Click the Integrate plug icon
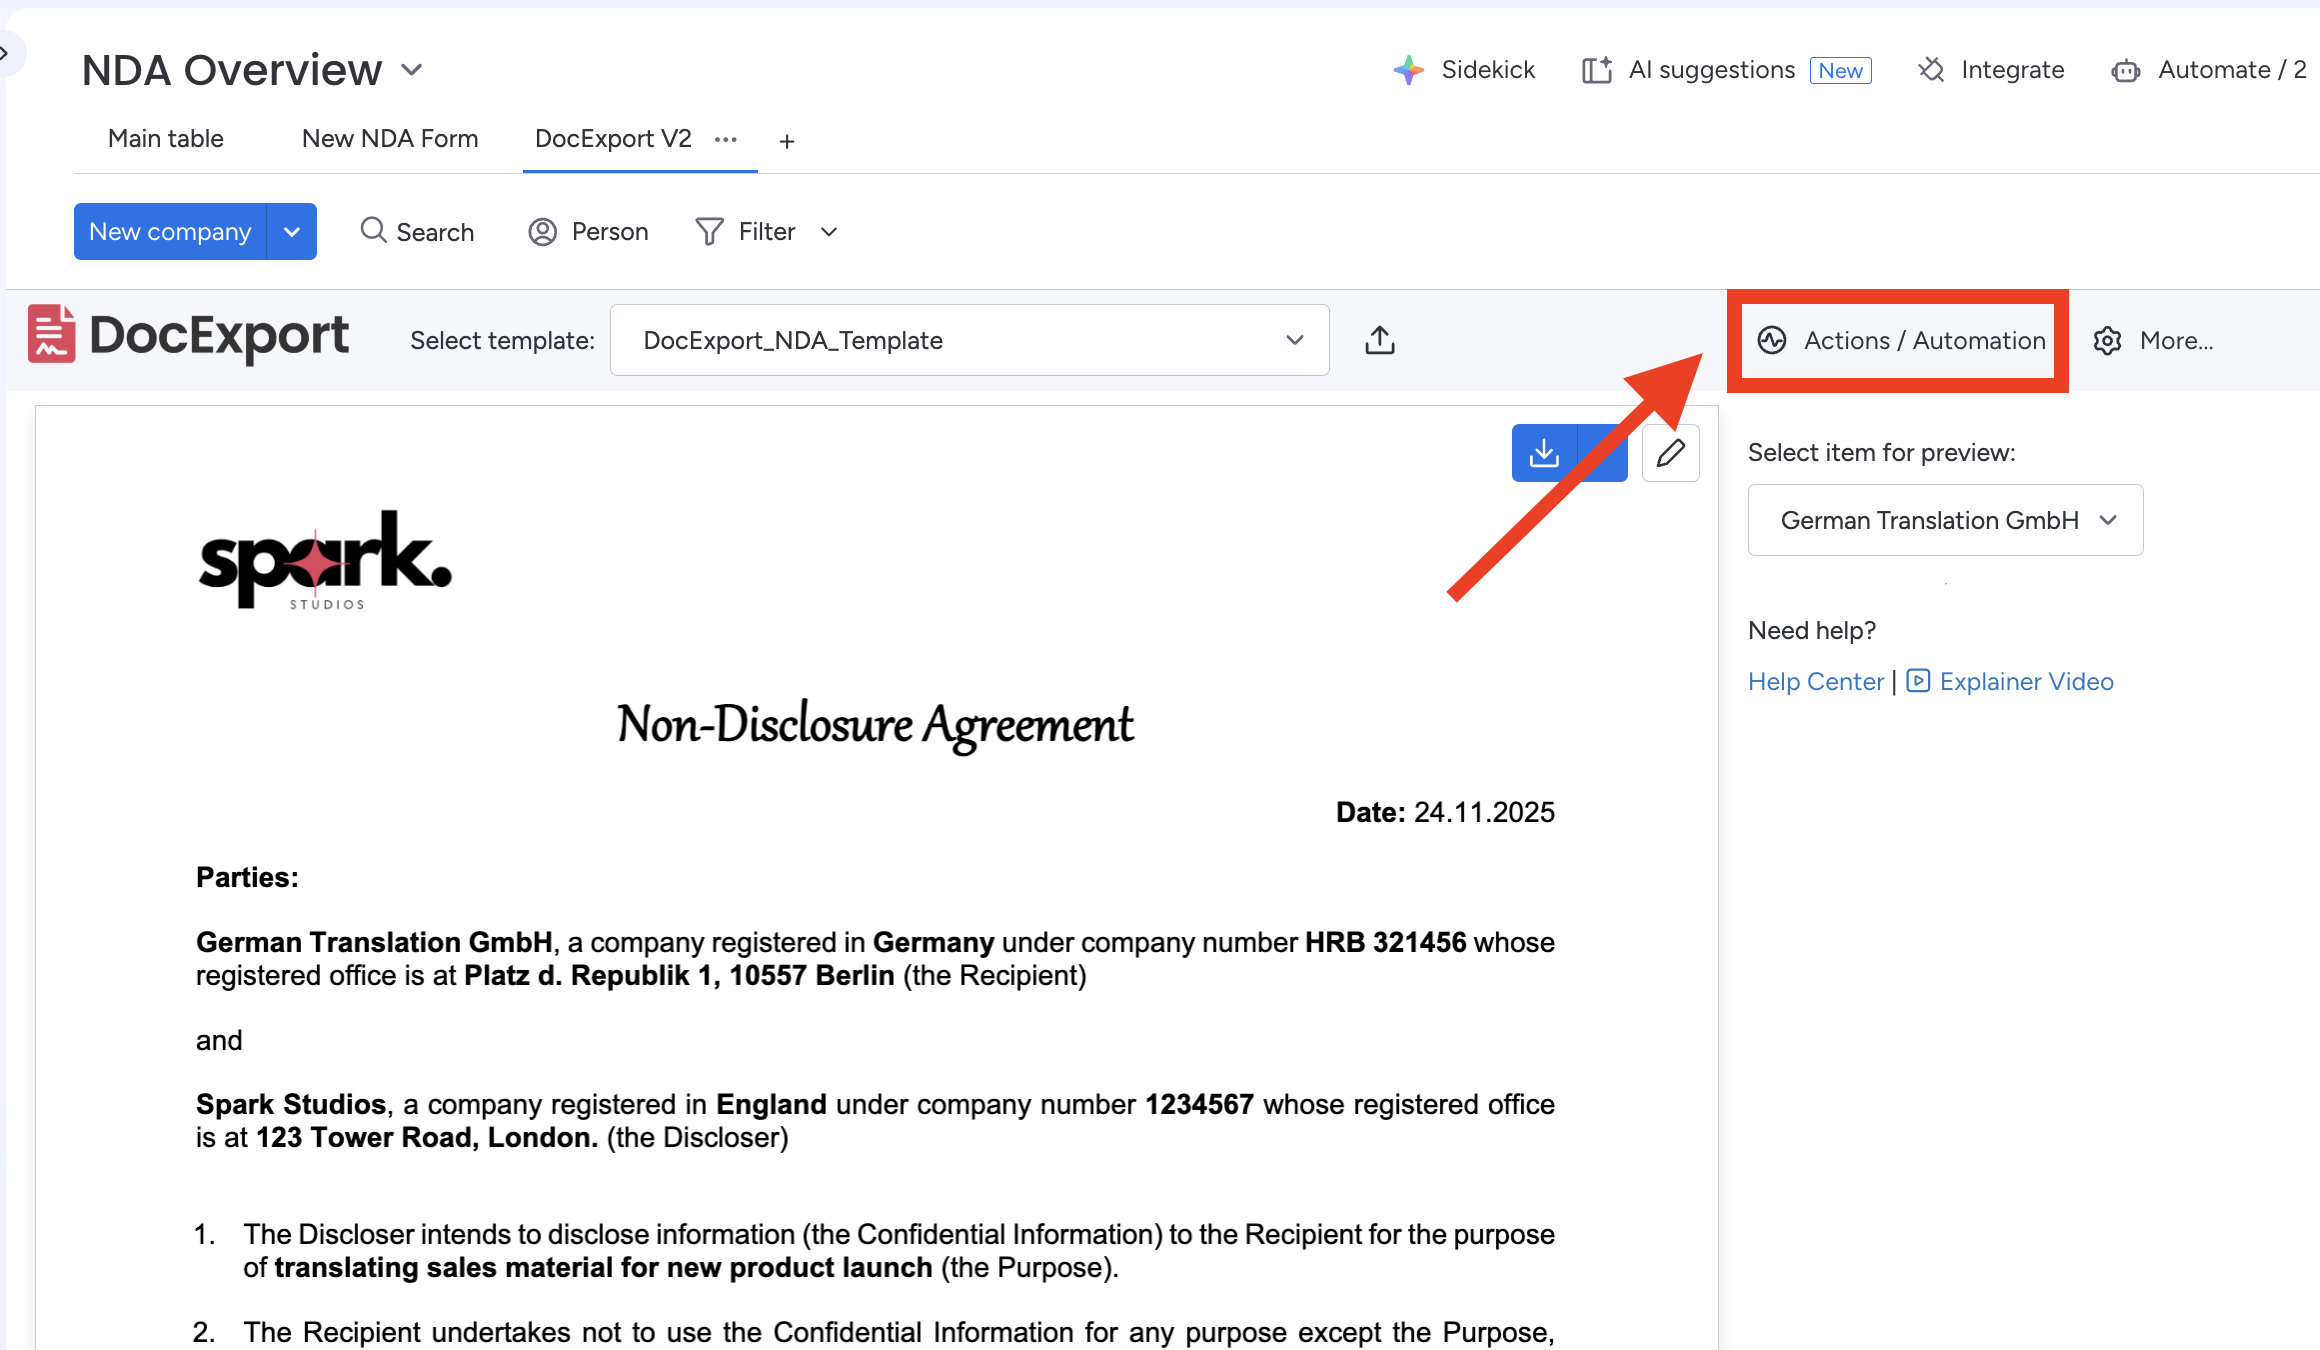Viewport: 2320px width, 1350px height. 1931,70
